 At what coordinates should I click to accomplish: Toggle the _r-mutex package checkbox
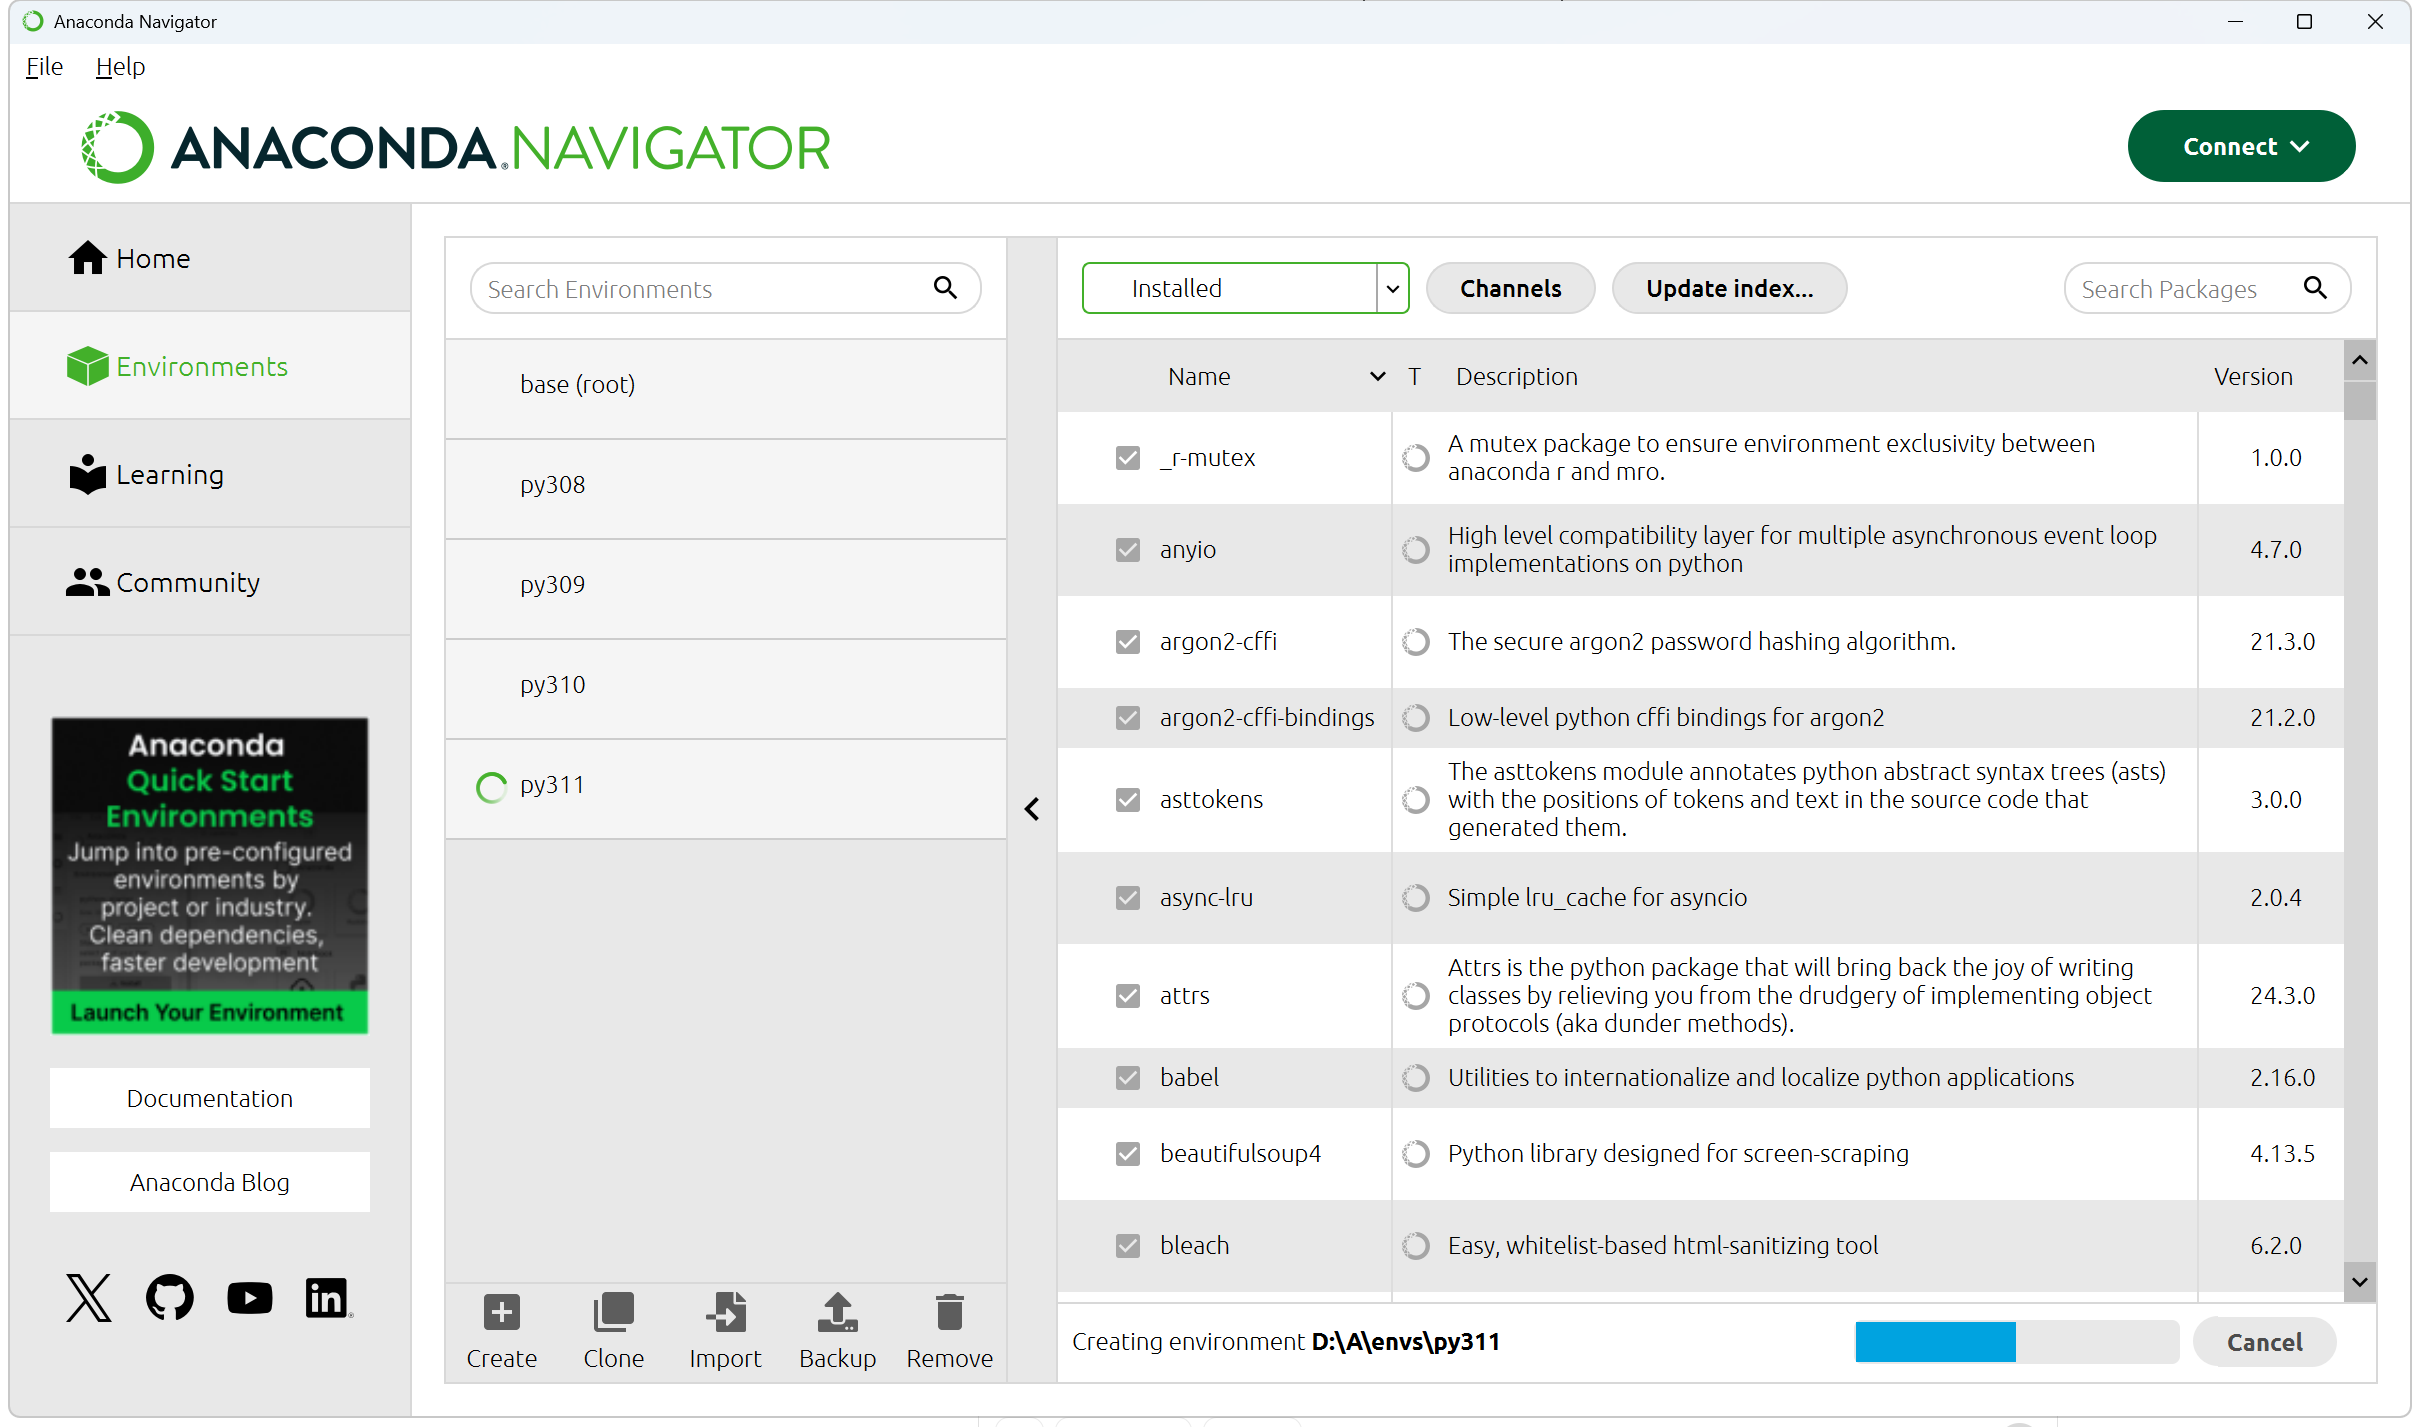(1128, 458)
